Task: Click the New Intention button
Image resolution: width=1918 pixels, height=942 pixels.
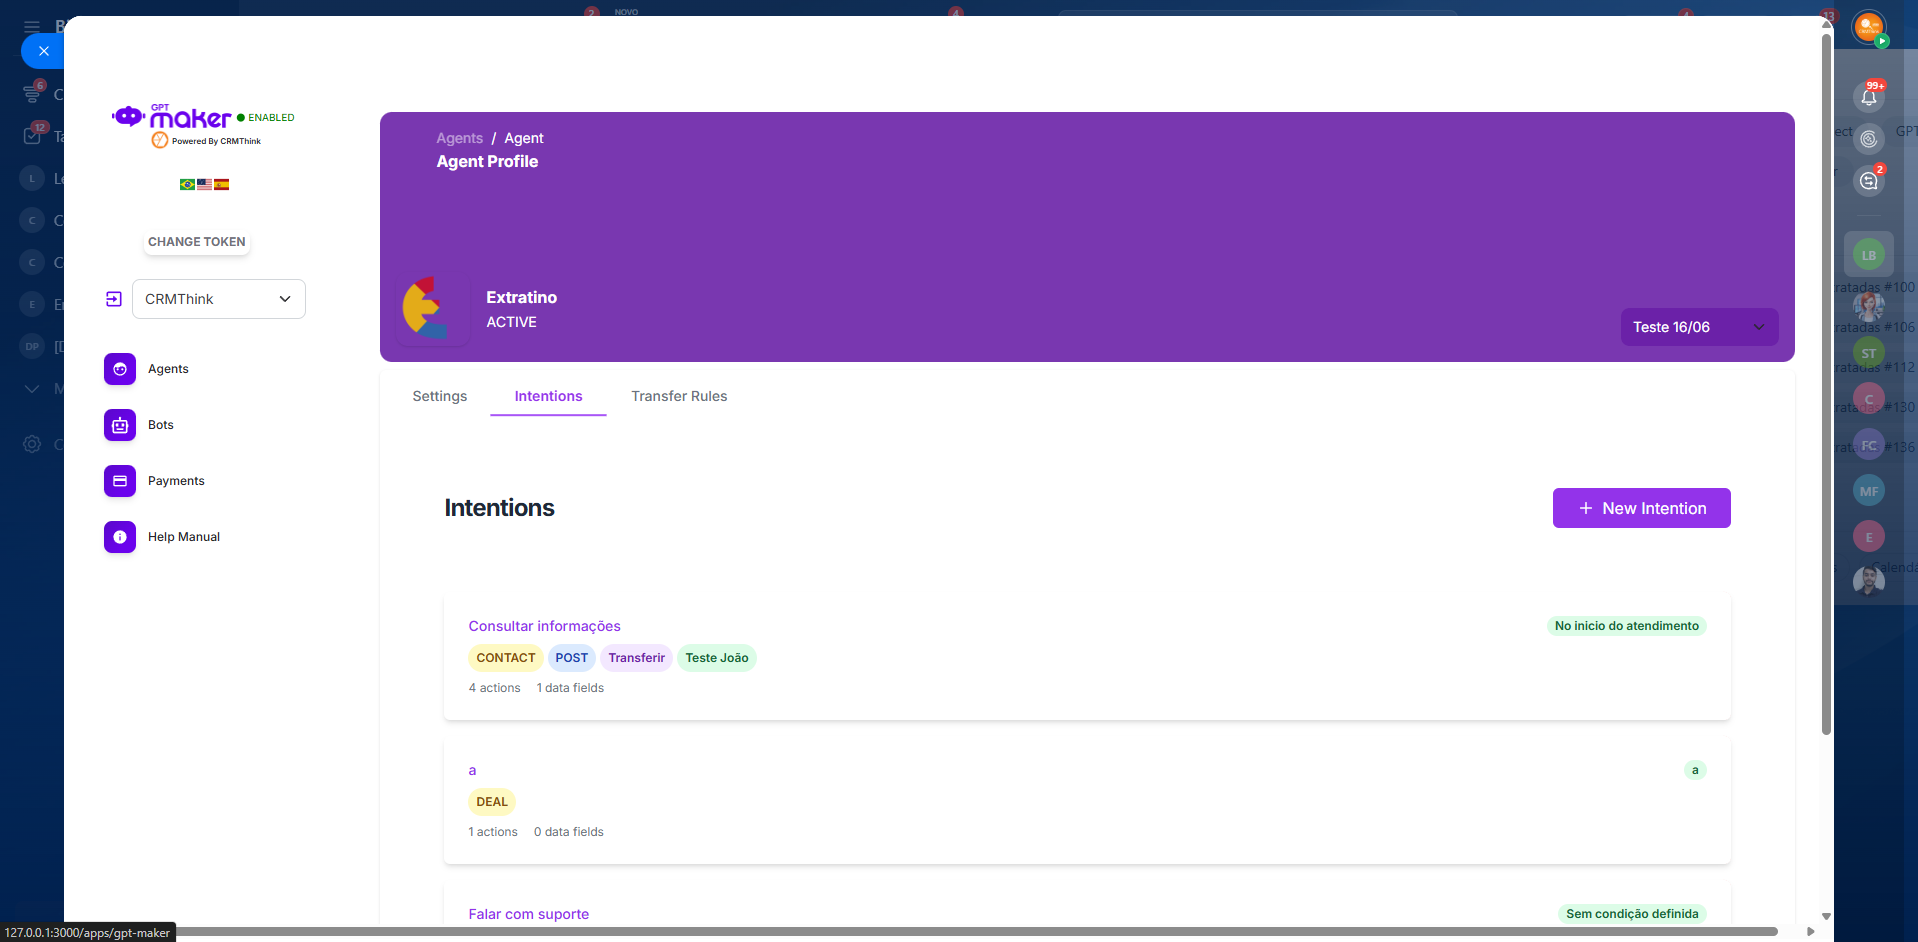Action: [1641, 508]
